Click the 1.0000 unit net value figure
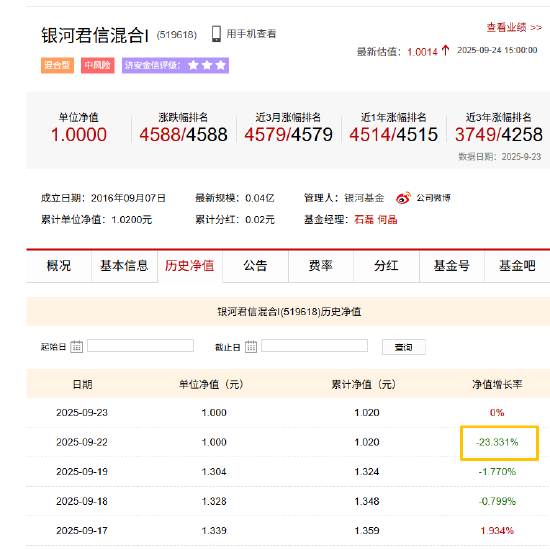 [x=79, y=135]
